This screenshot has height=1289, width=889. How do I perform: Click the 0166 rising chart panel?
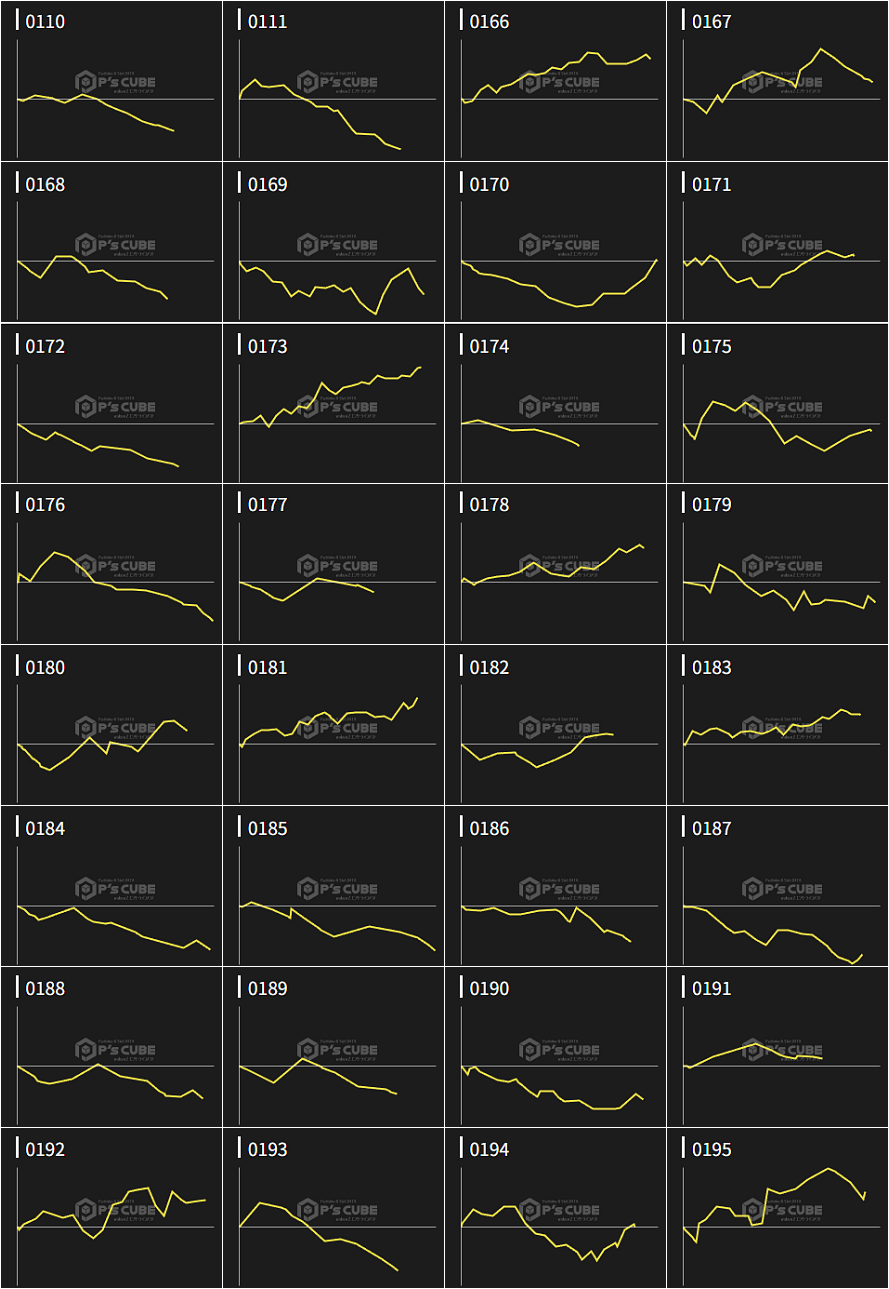tap(555, 81)
